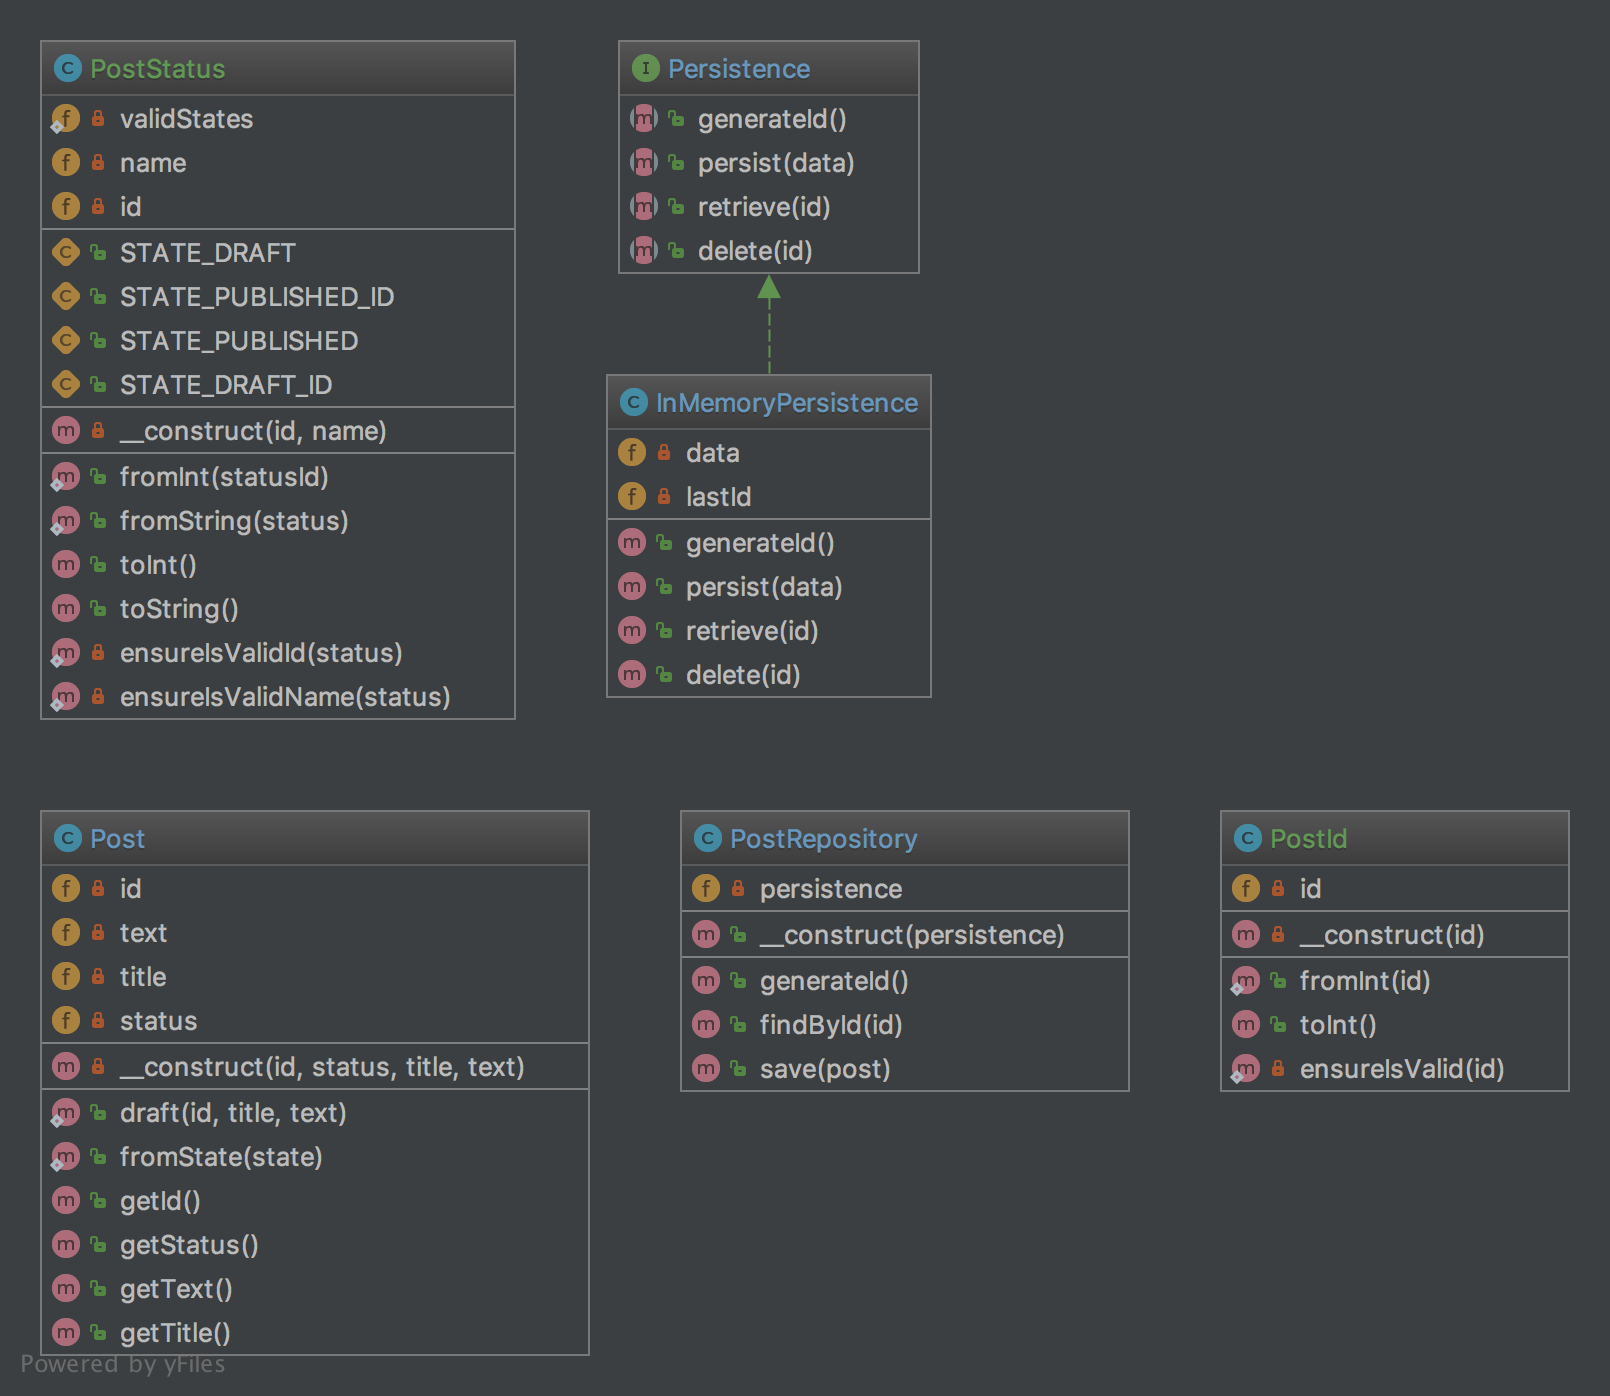
Task: Click the PostStatus class icon
Action: [67, 68]
